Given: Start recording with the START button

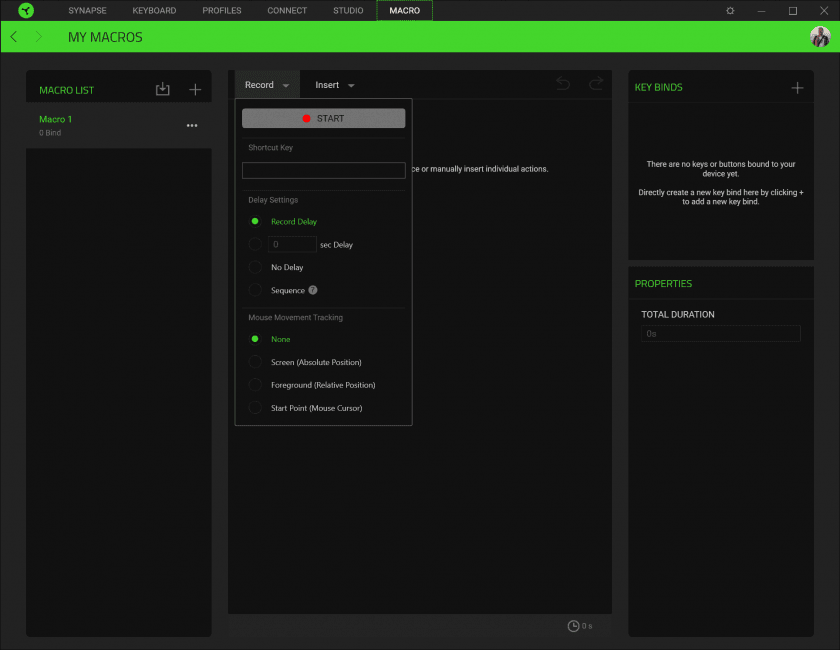Looking at the screenshot, I should point(324,118).
